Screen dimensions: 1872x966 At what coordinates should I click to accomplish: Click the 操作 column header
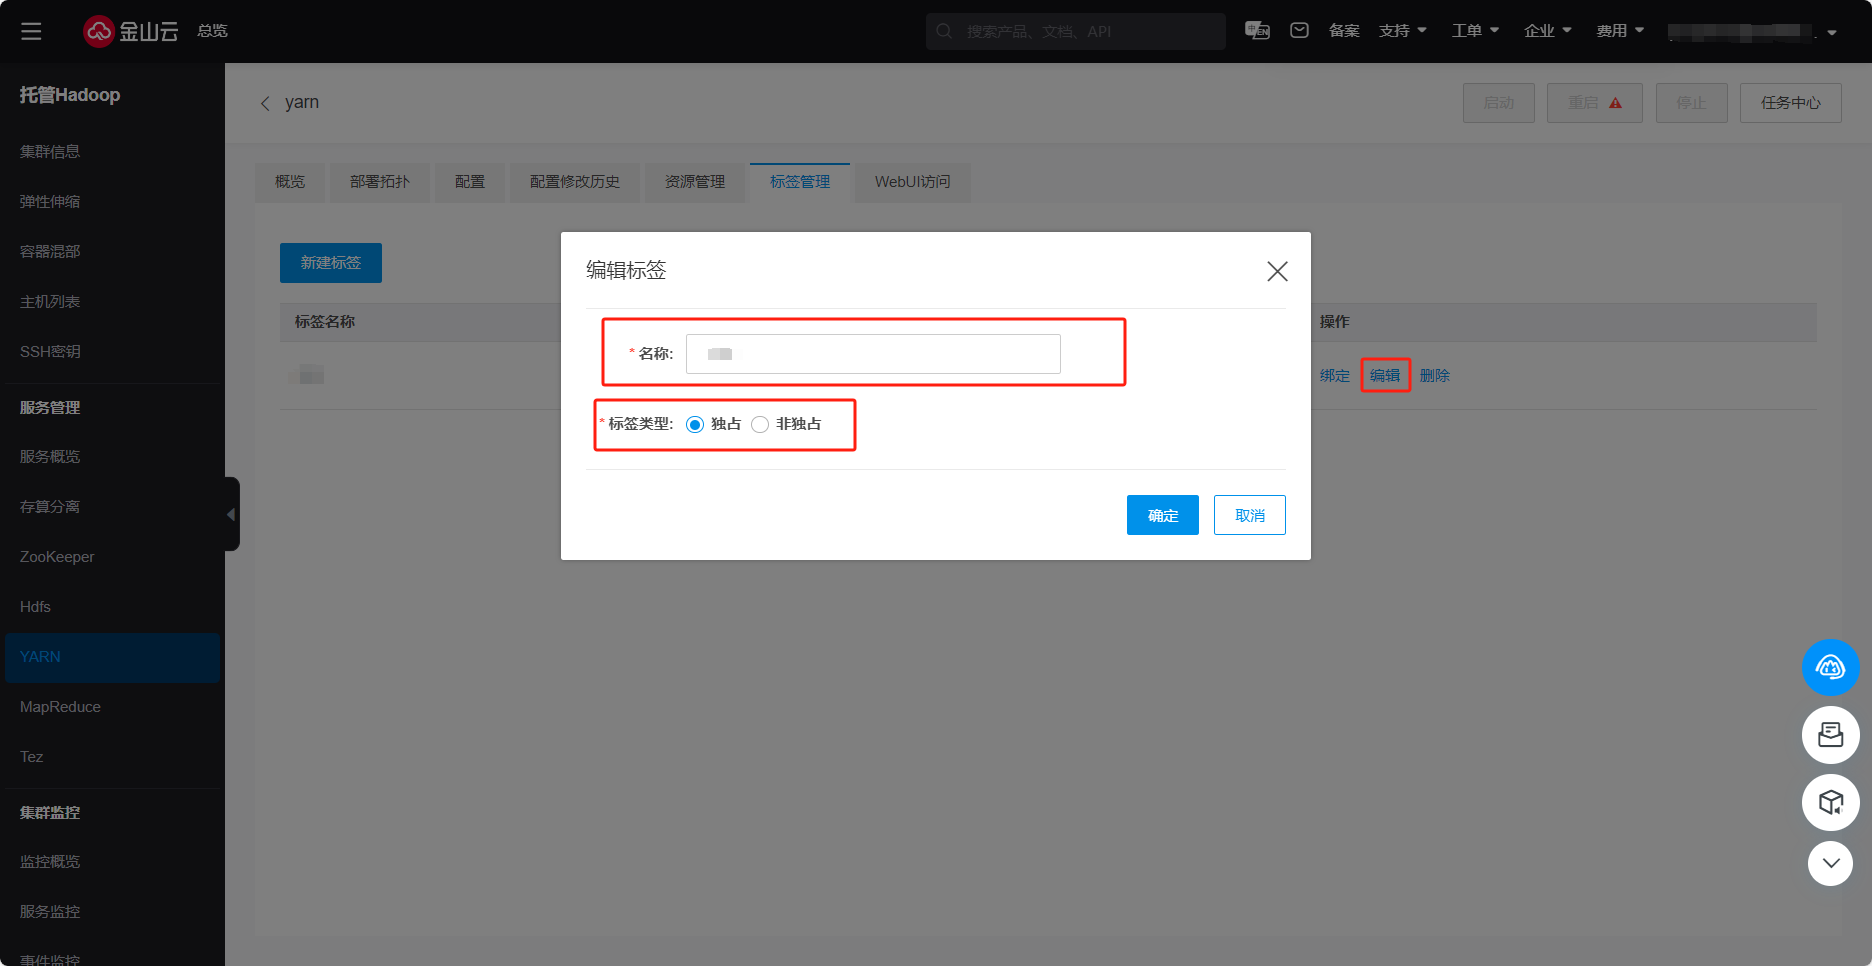click(x=1335, y=322)
